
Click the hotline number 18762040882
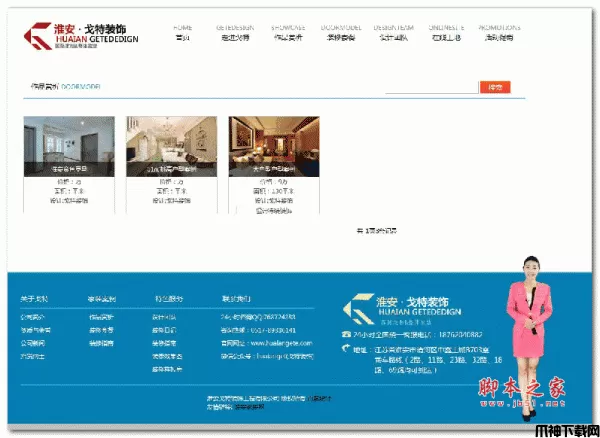click(460, 335)
